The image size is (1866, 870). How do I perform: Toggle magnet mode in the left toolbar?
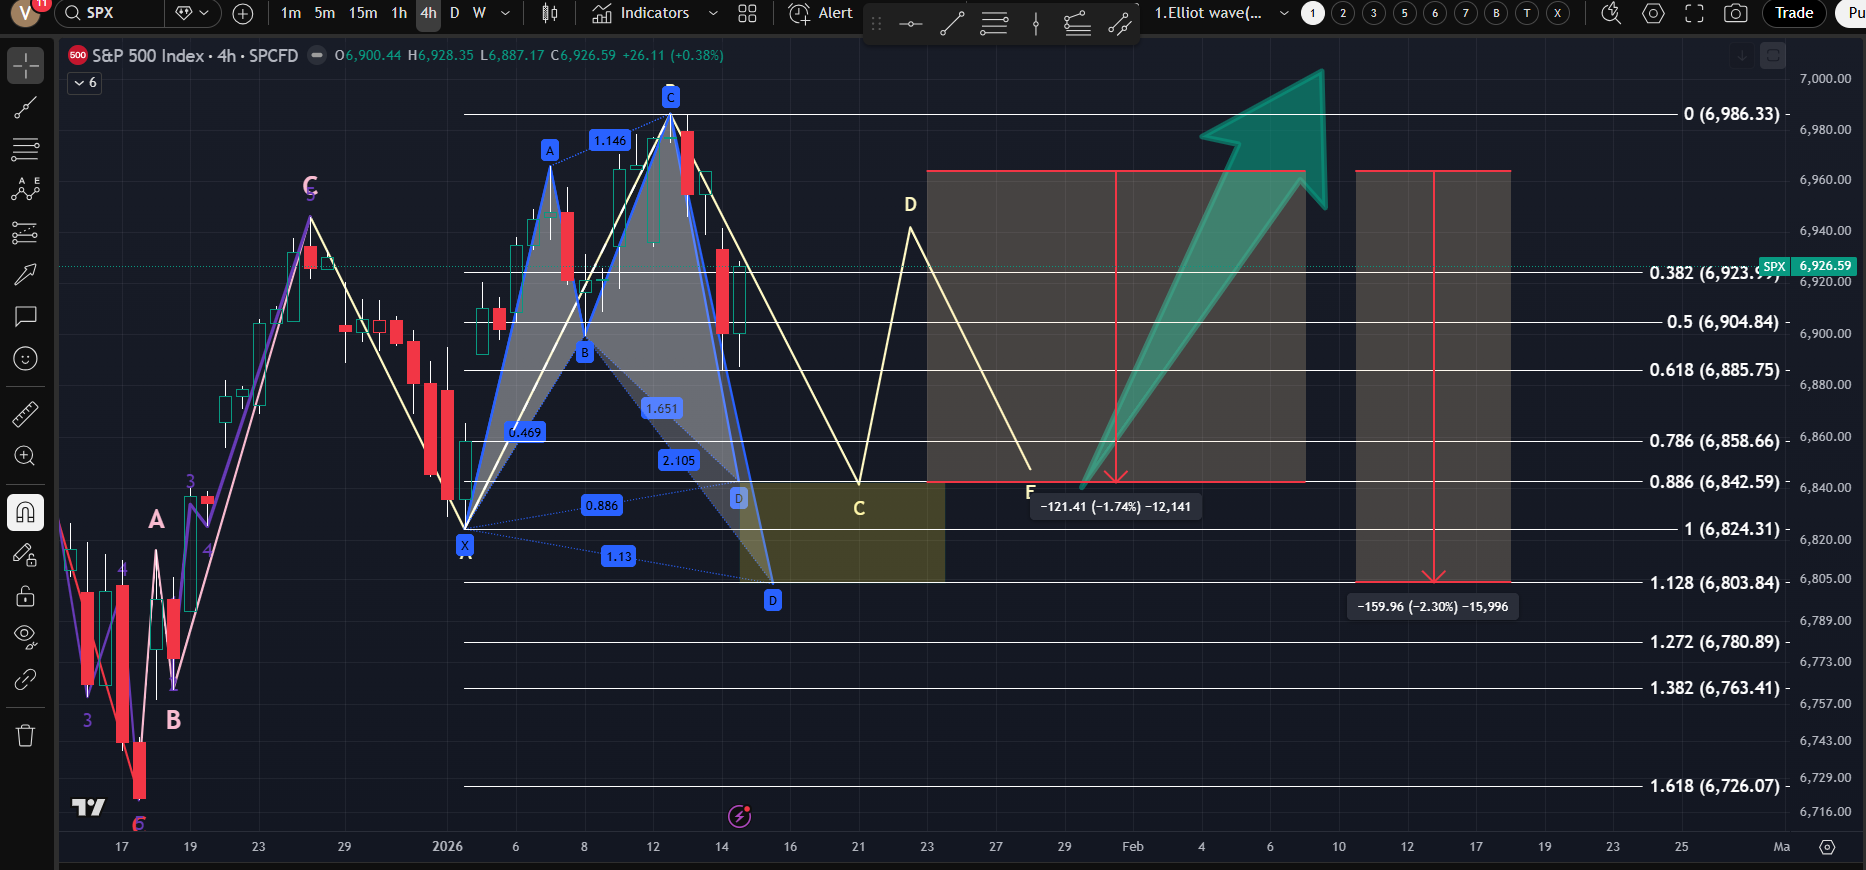(25, 513)
